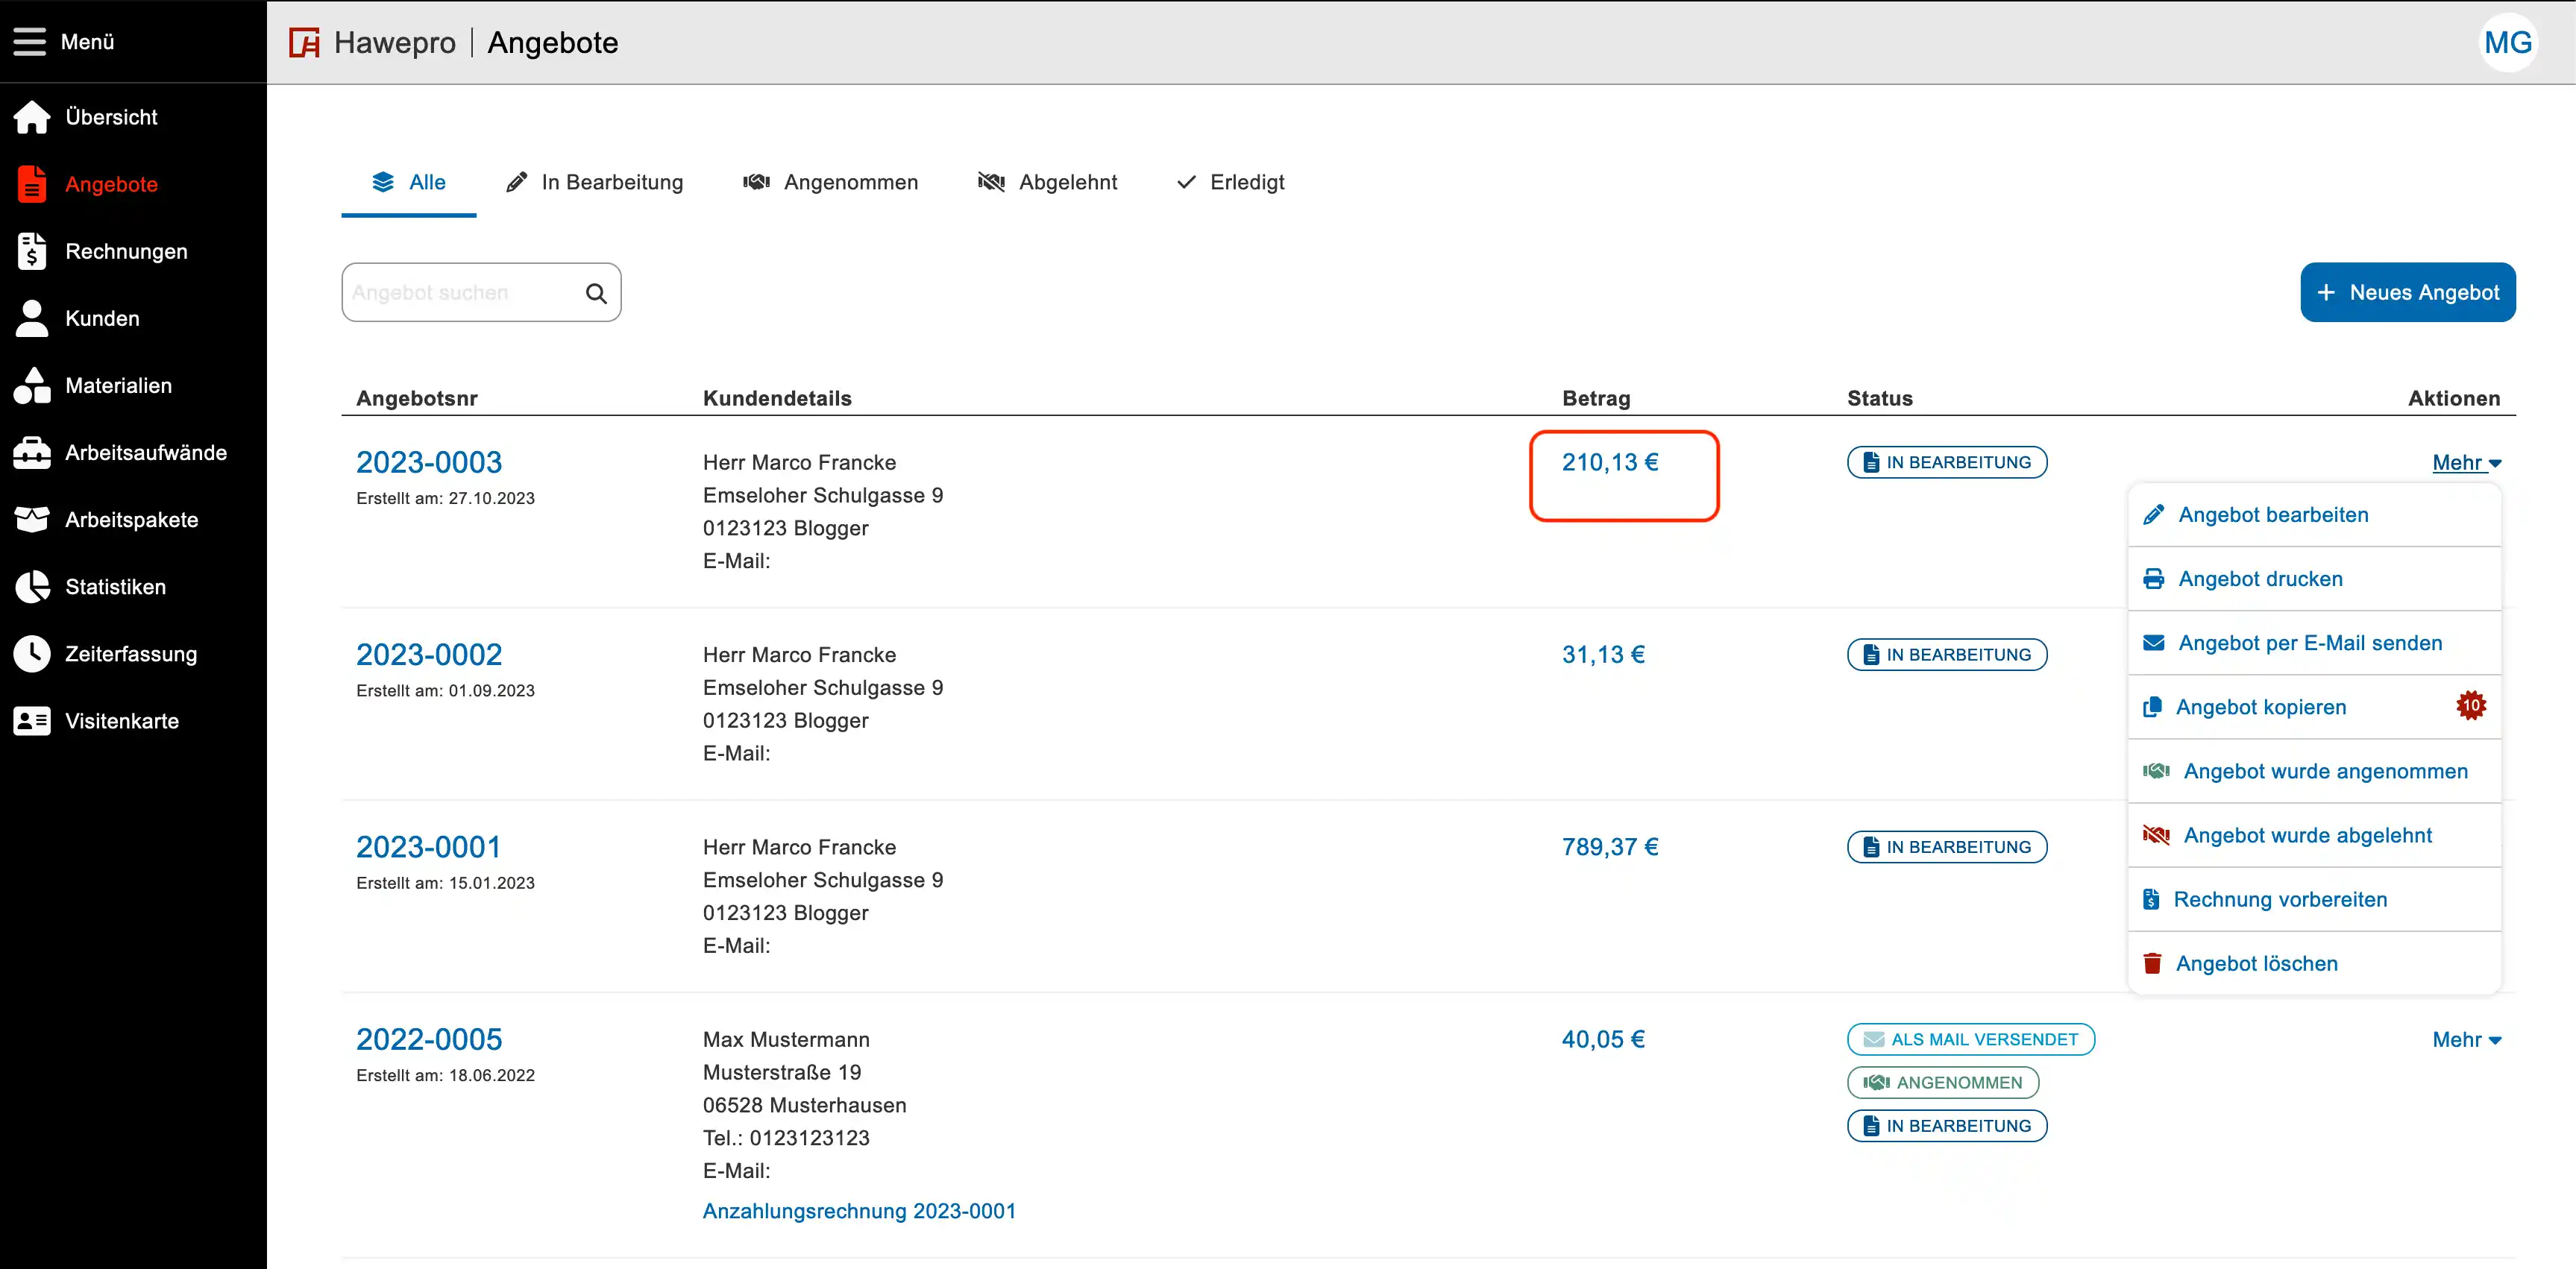Select Rechnung vorbereiten menu entry
The image size is (2576, 1269).
click(x=2314, y=899)
